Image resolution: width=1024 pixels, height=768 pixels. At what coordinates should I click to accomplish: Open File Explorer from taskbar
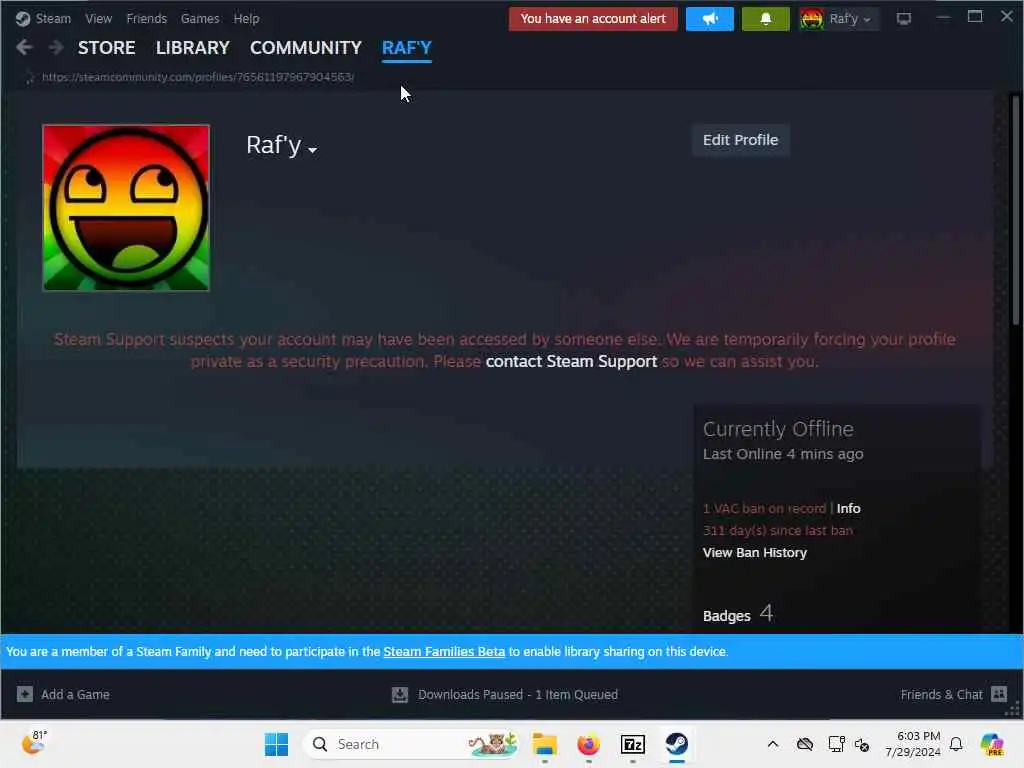544,744
